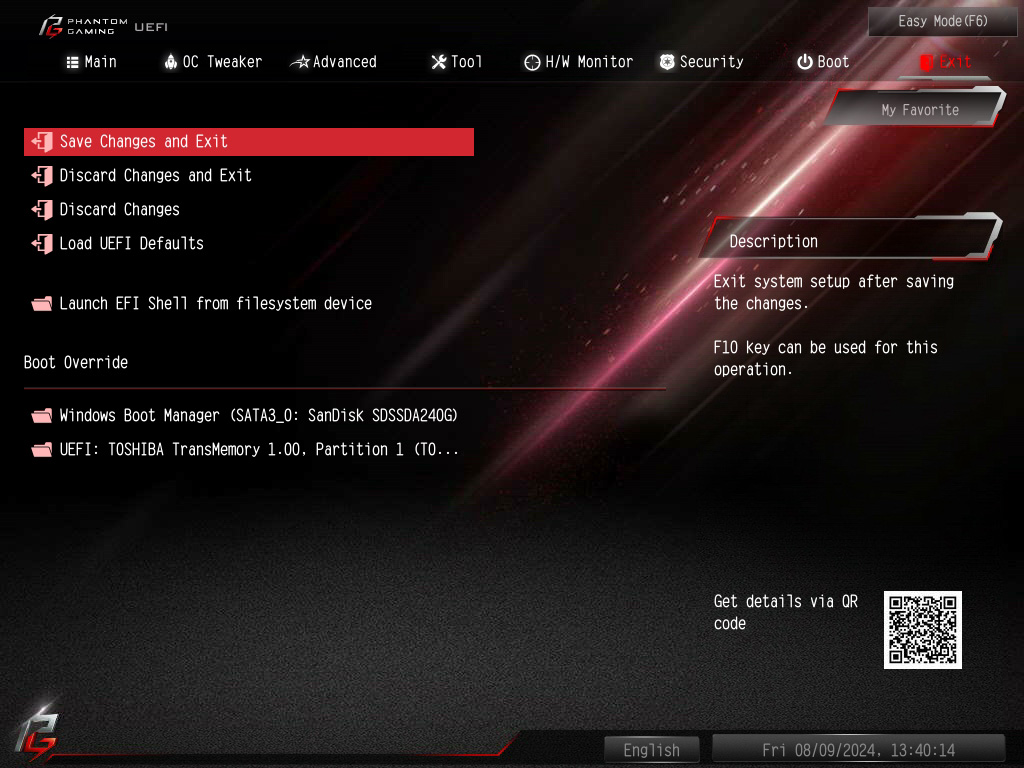The image size is (1024, 768).
Task: Select Save Changes and Exit
Action: click(x=249, y=142)
